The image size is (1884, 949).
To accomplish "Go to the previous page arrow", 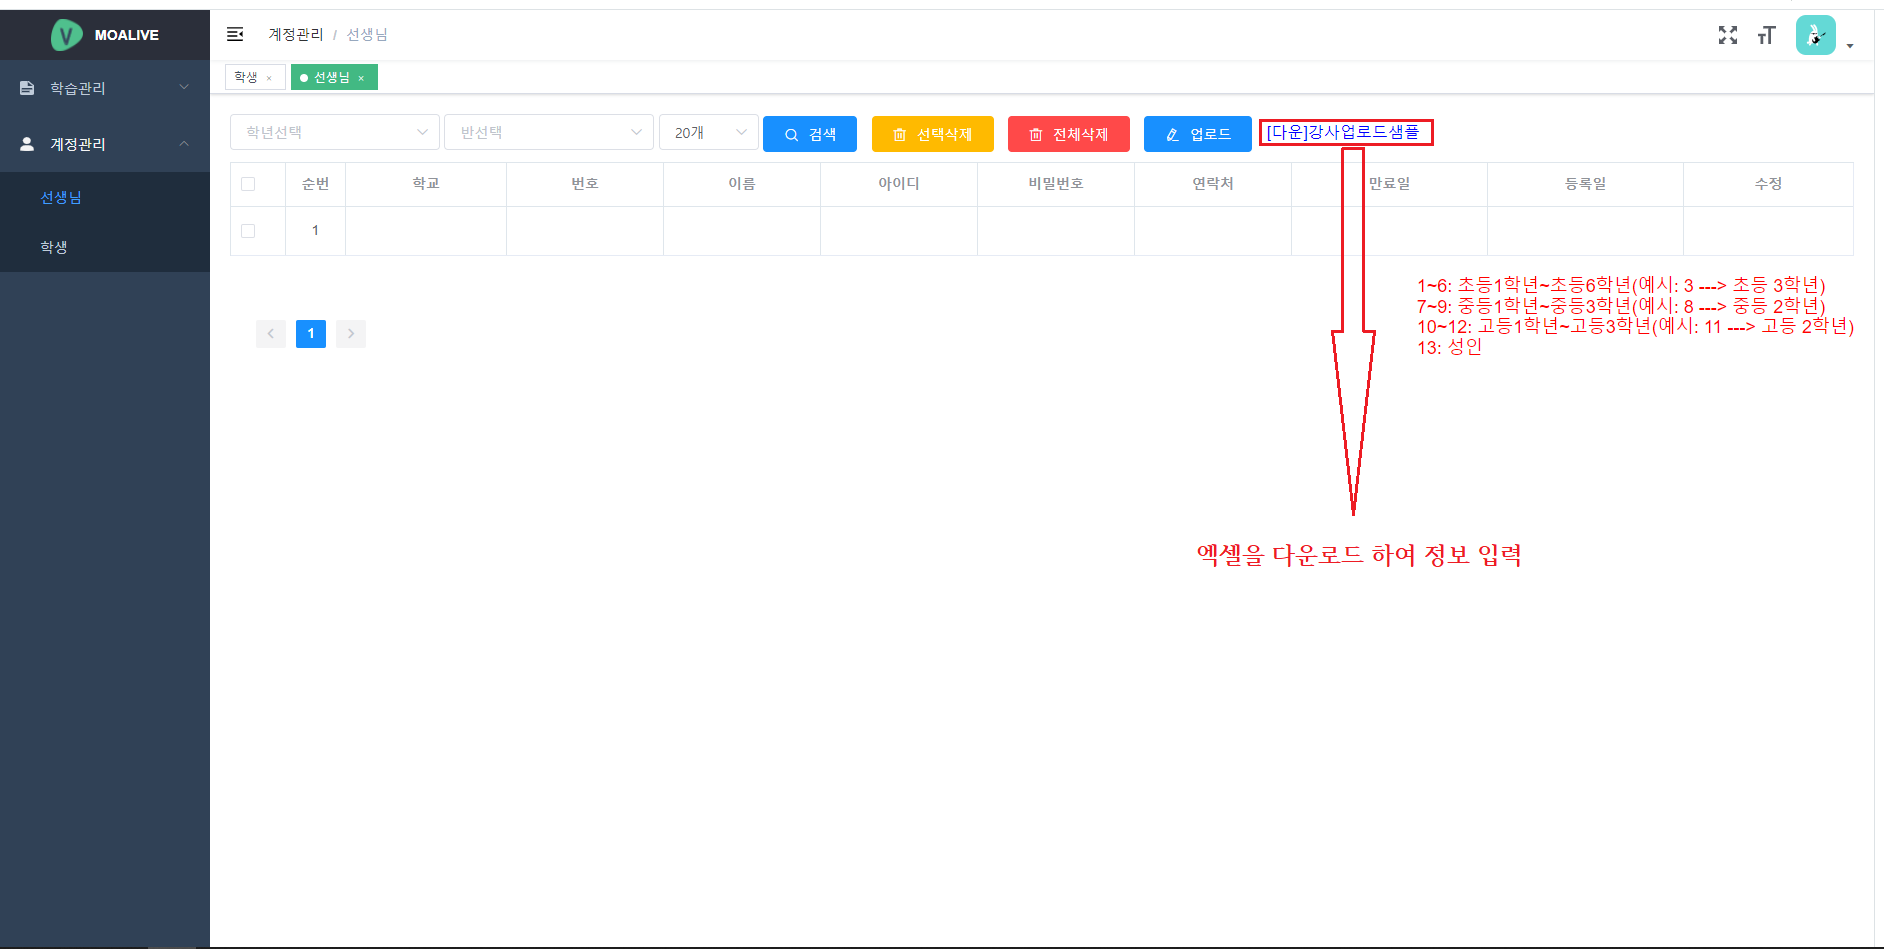I will (271, 334).
